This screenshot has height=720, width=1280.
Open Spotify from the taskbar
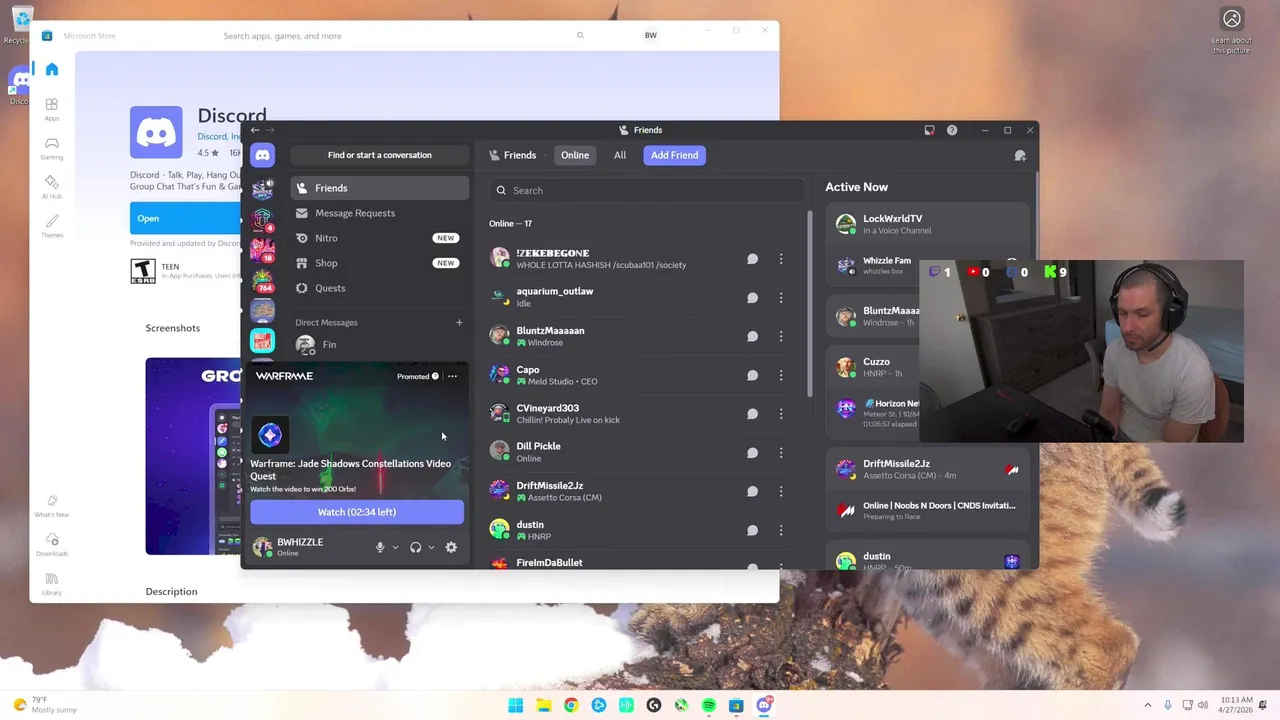pyautogui.click(x=708, y=705)
